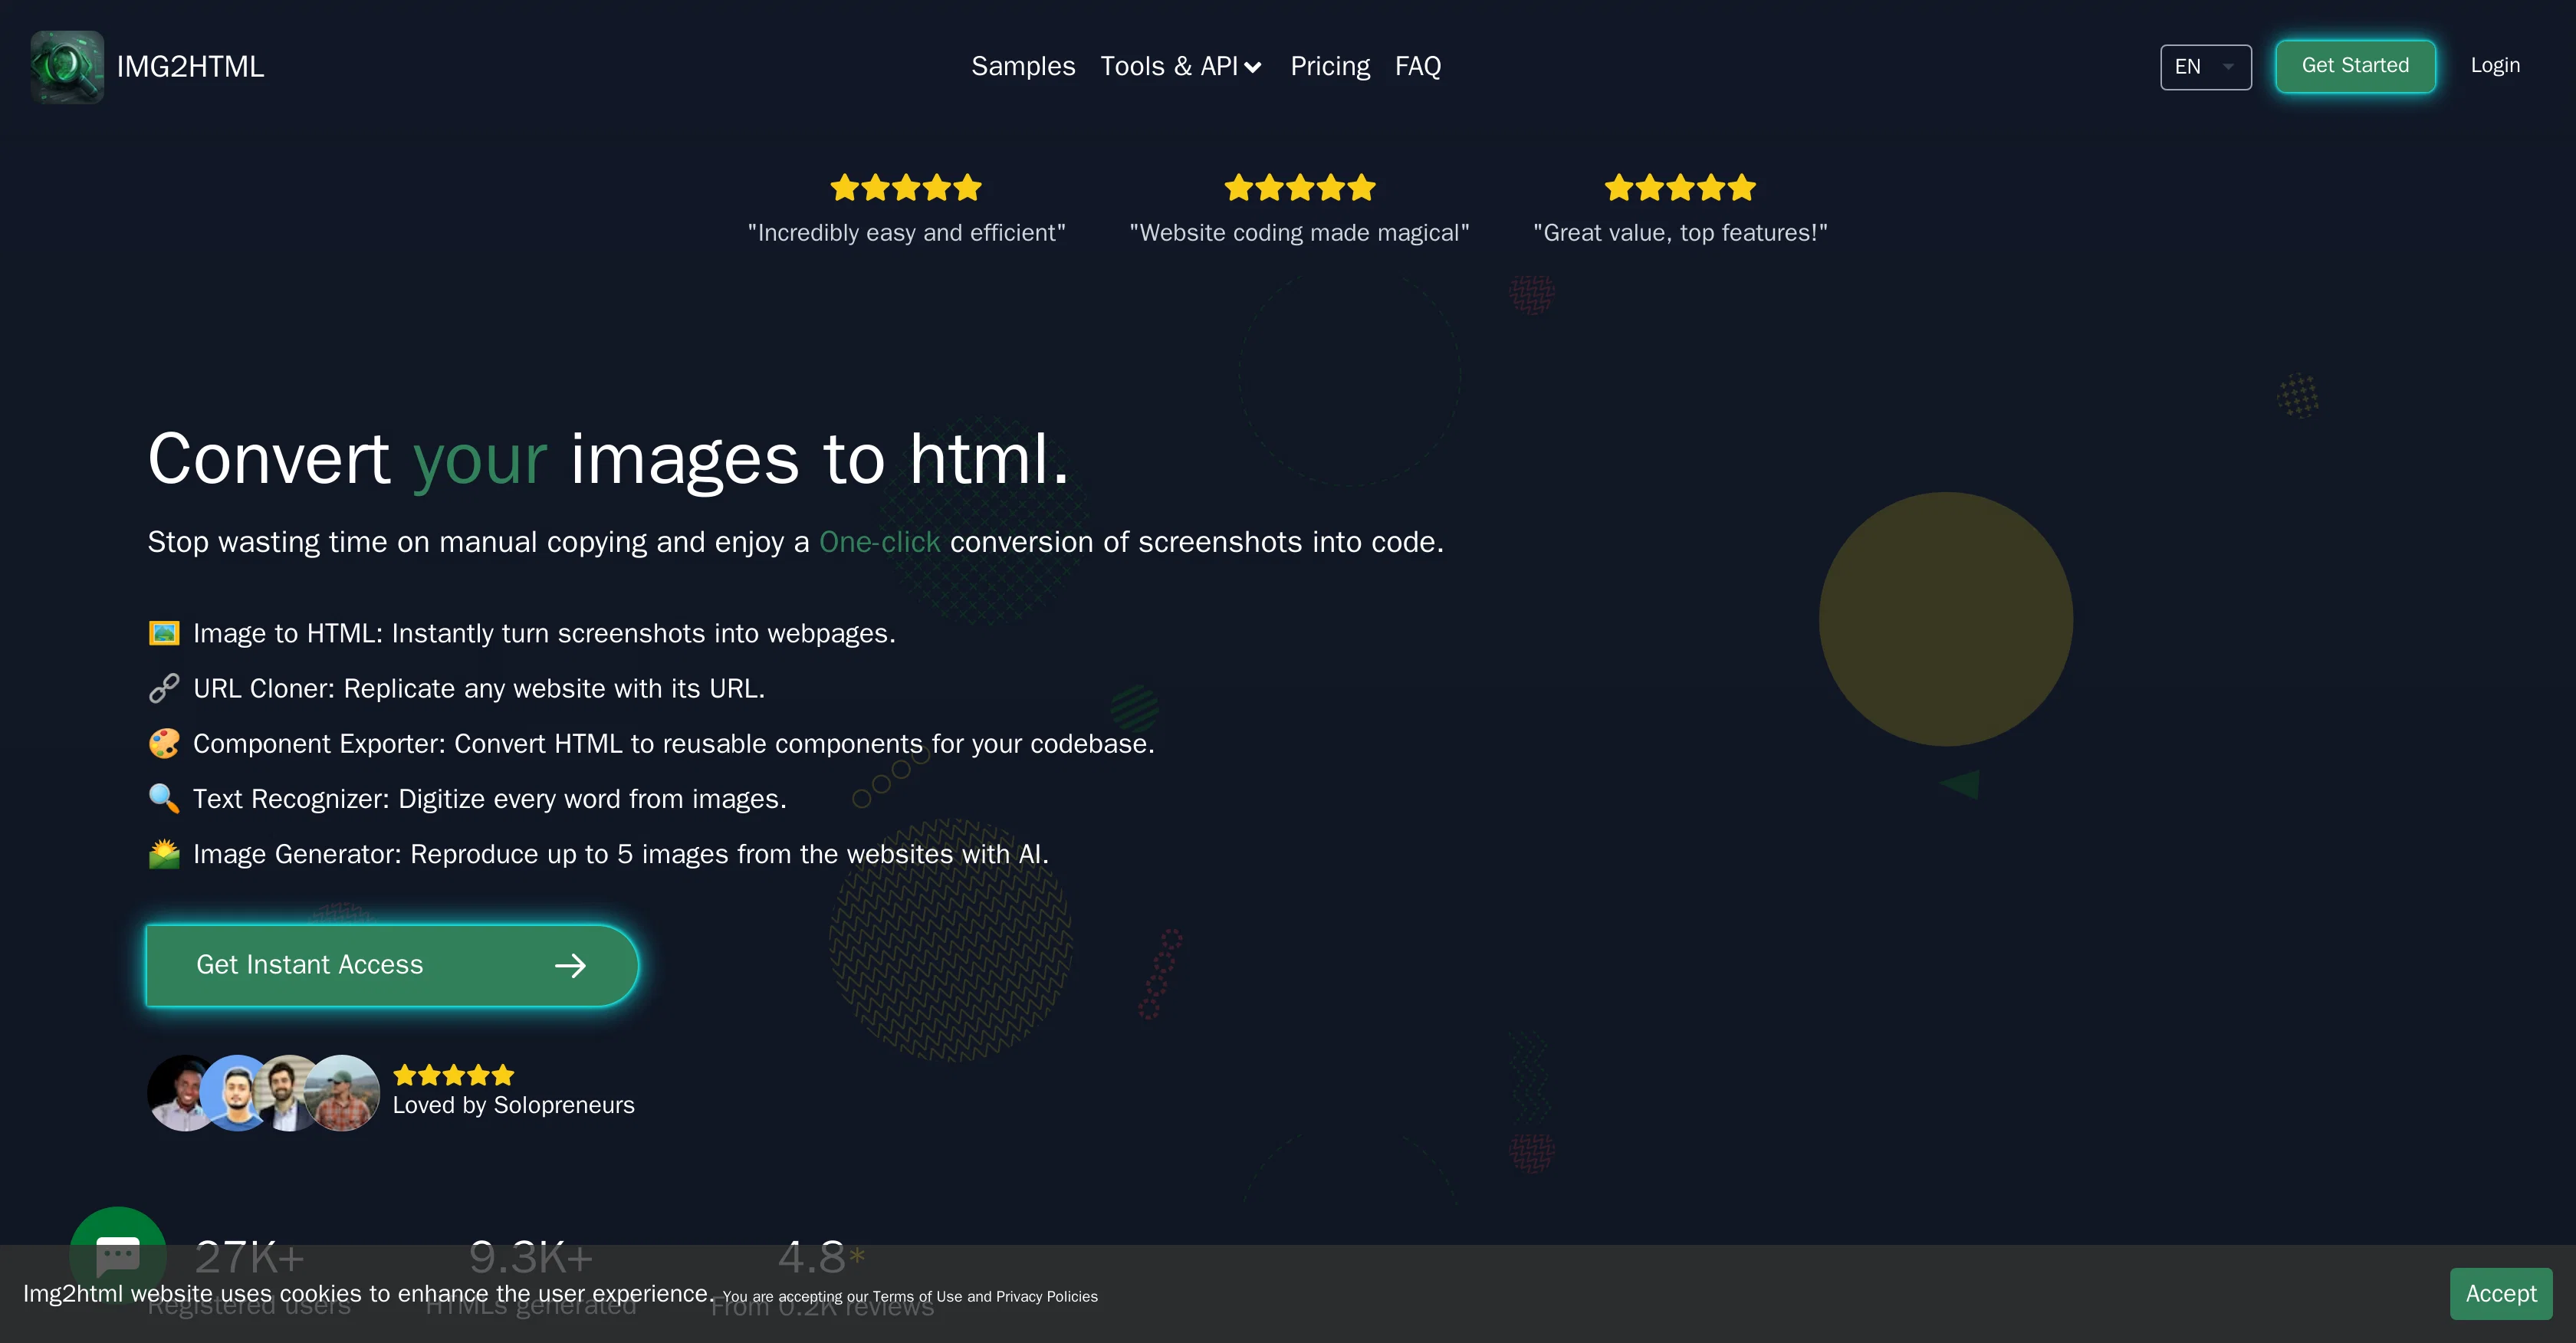Click the picture emoji beside Image to HTML
This screenshot has width=2576, height=1343.
[164, 633]
